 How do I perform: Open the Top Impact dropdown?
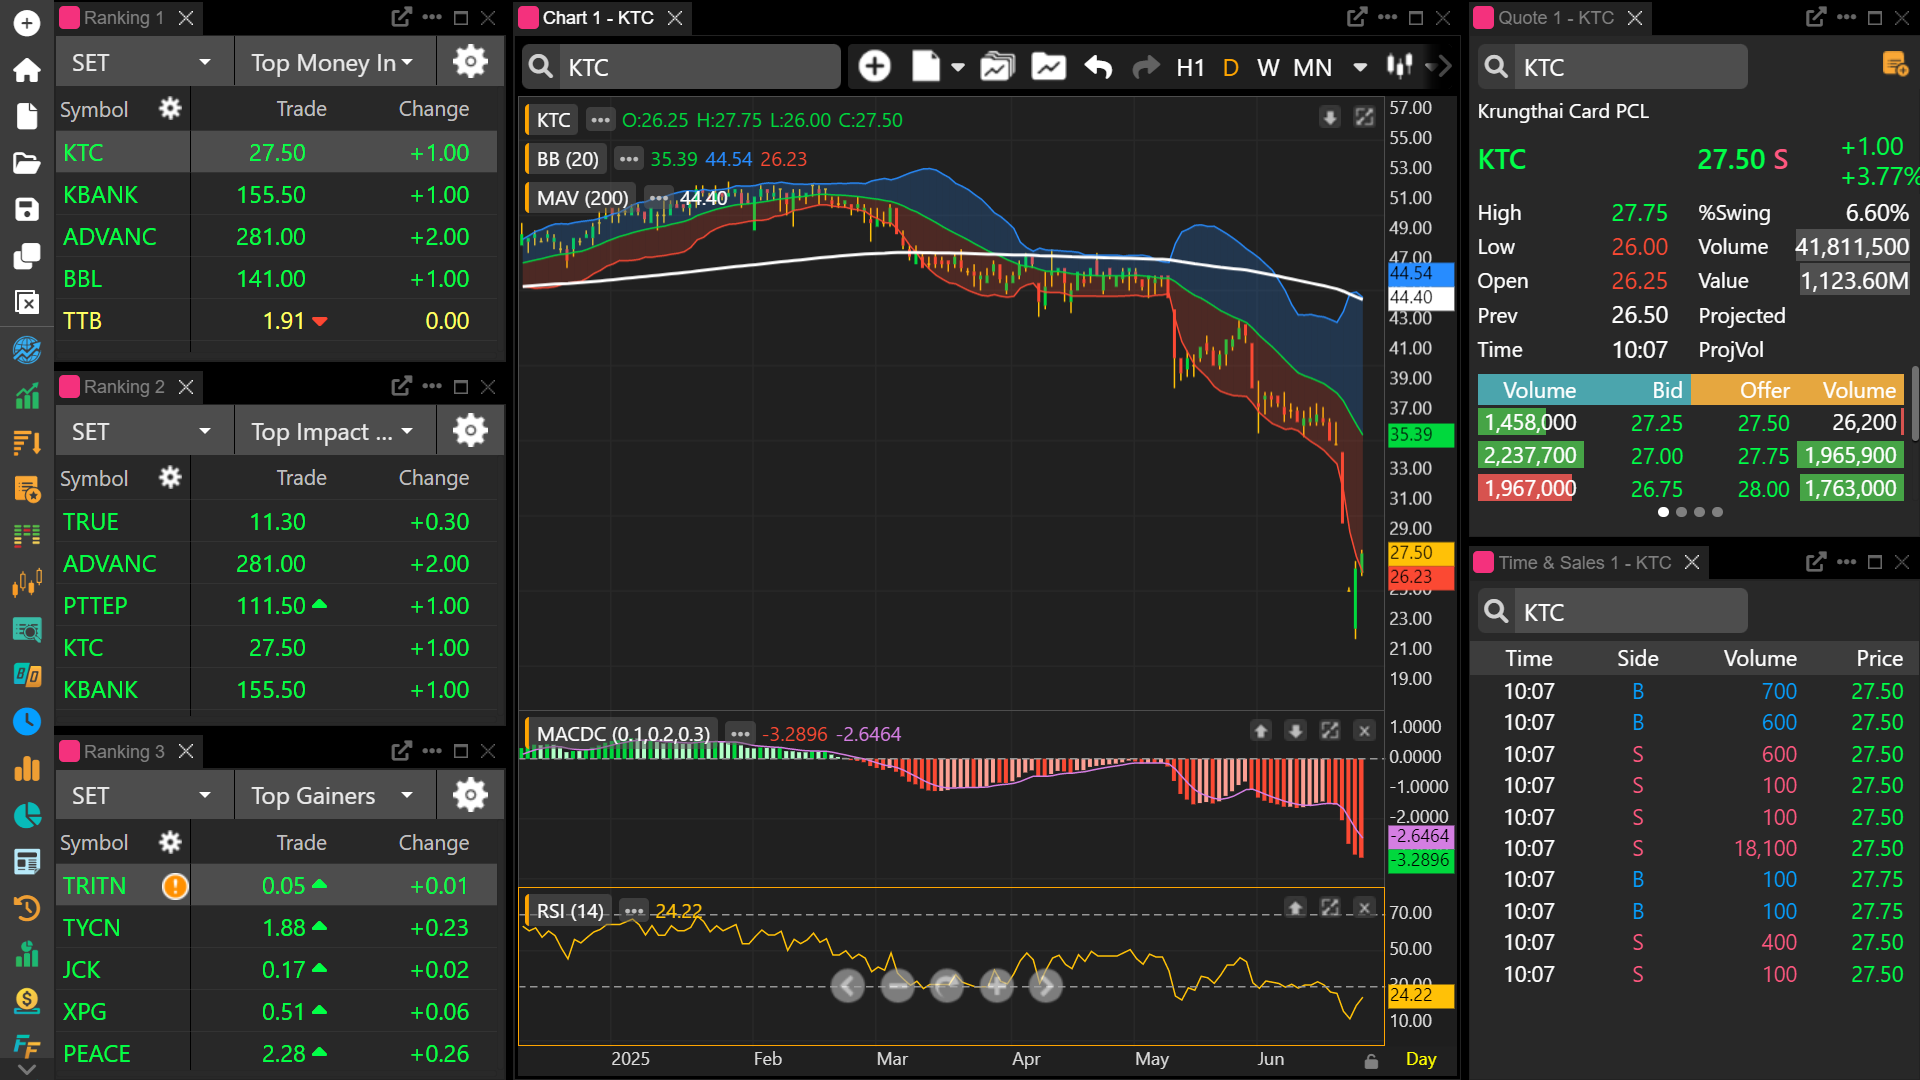335,431
